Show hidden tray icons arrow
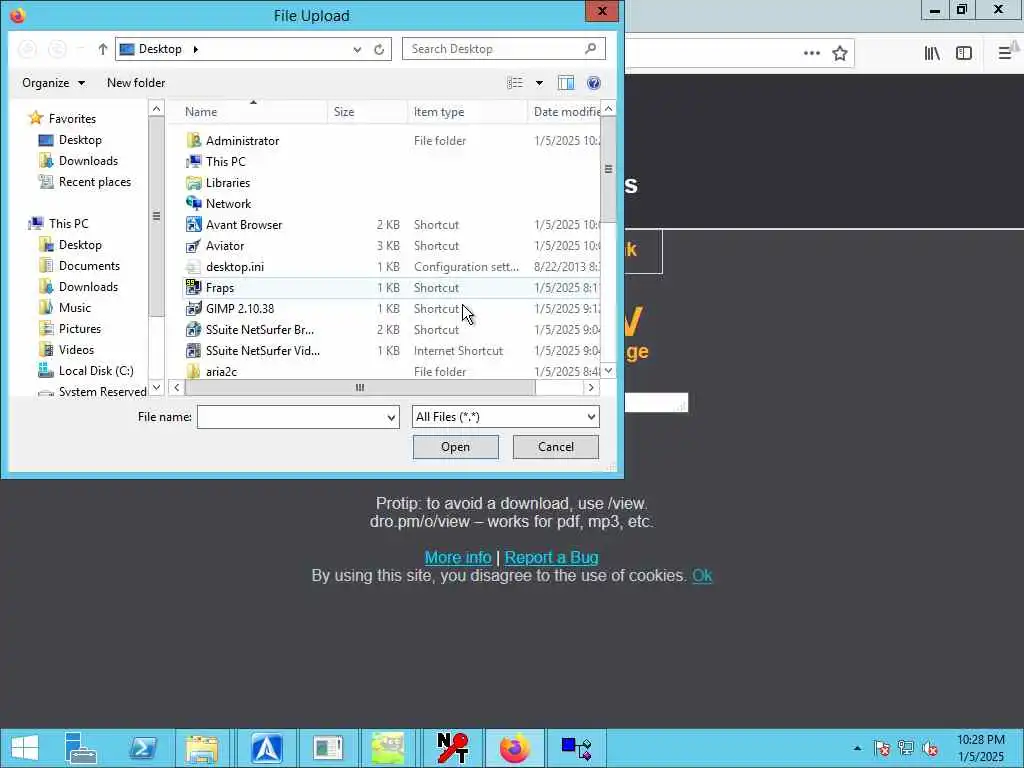Screen dimensions: 1024x768 tap(857, 748)
